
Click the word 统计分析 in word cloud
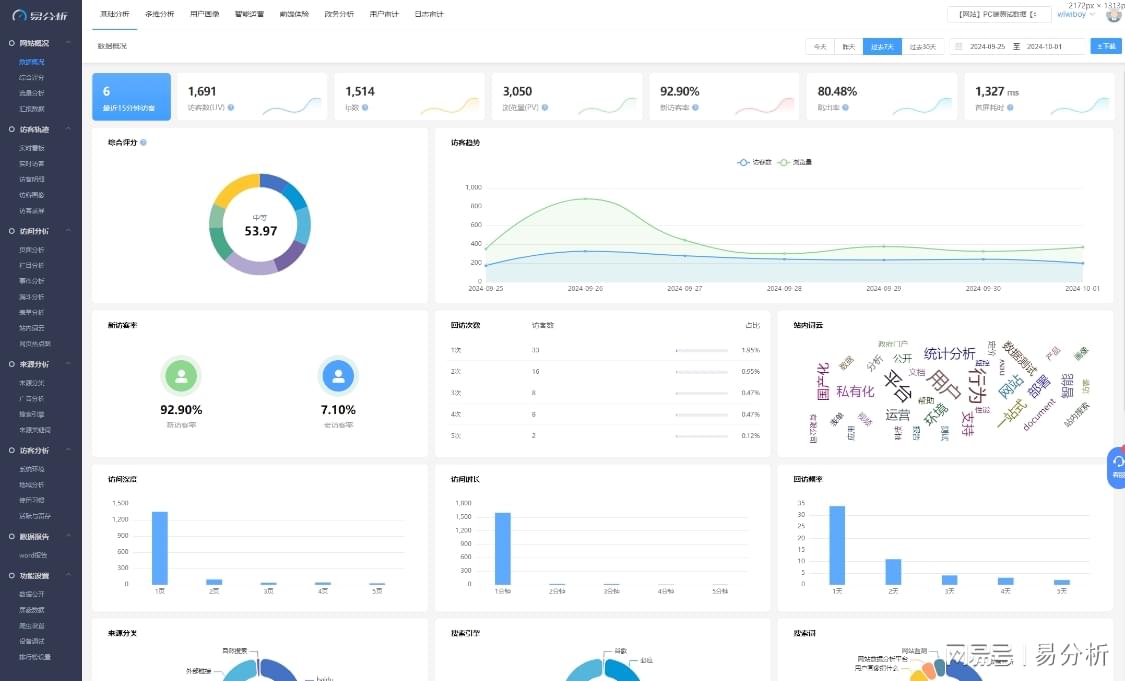[949, 354]
